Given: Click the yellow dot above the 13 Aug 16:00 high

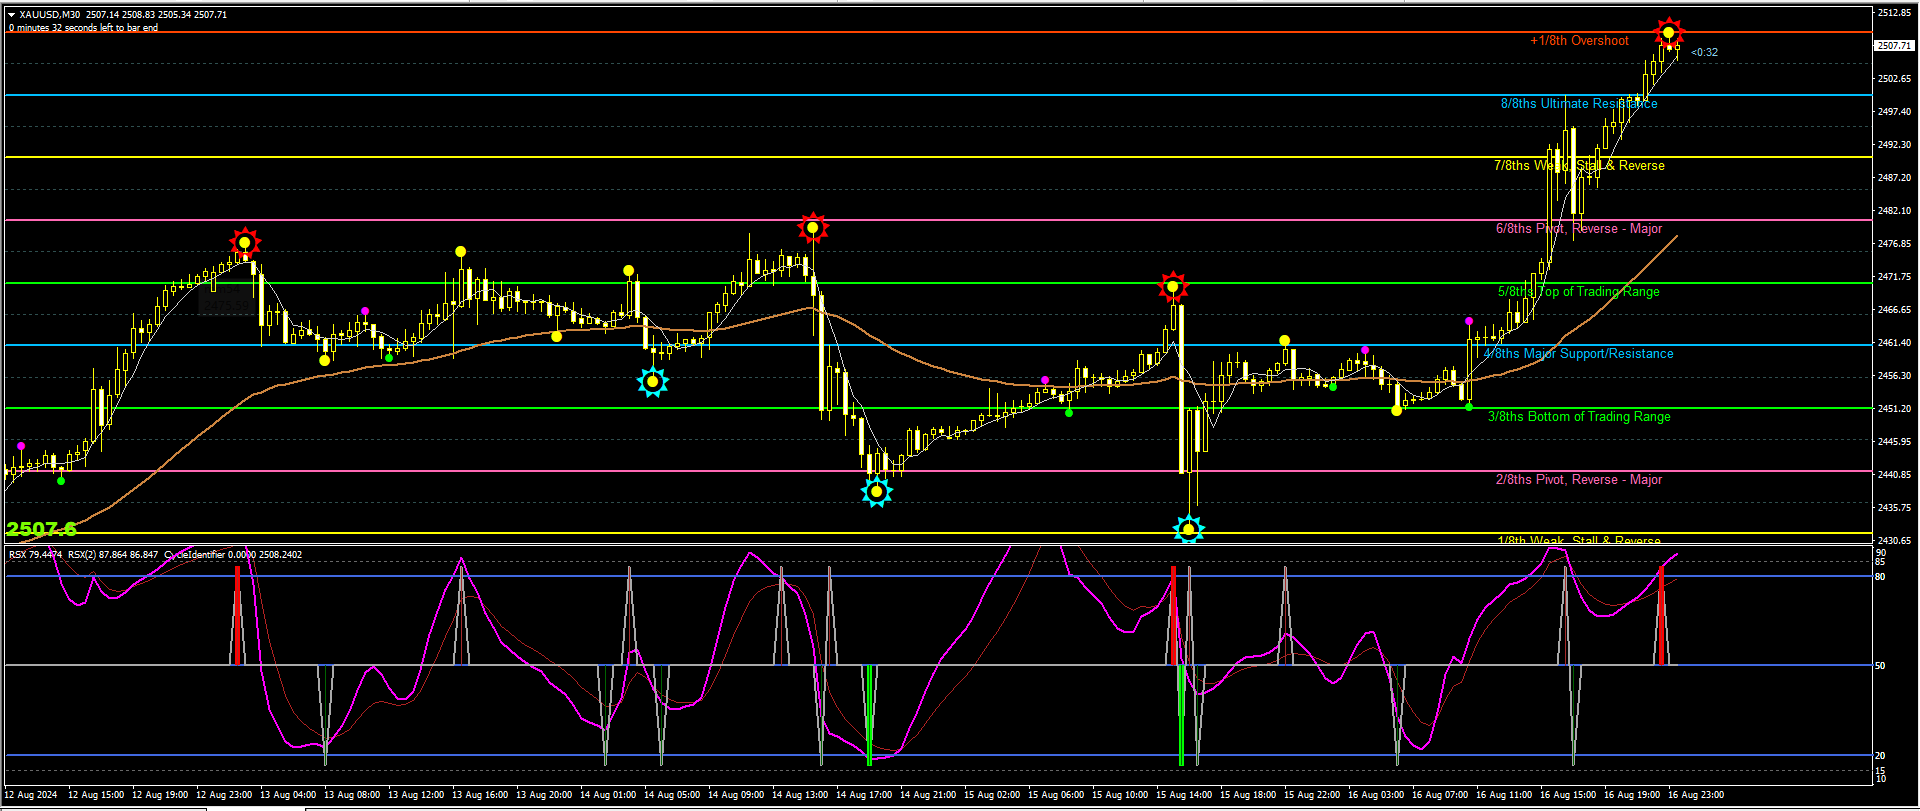Looking at the screenshot, I should click(x=460, y=251).
